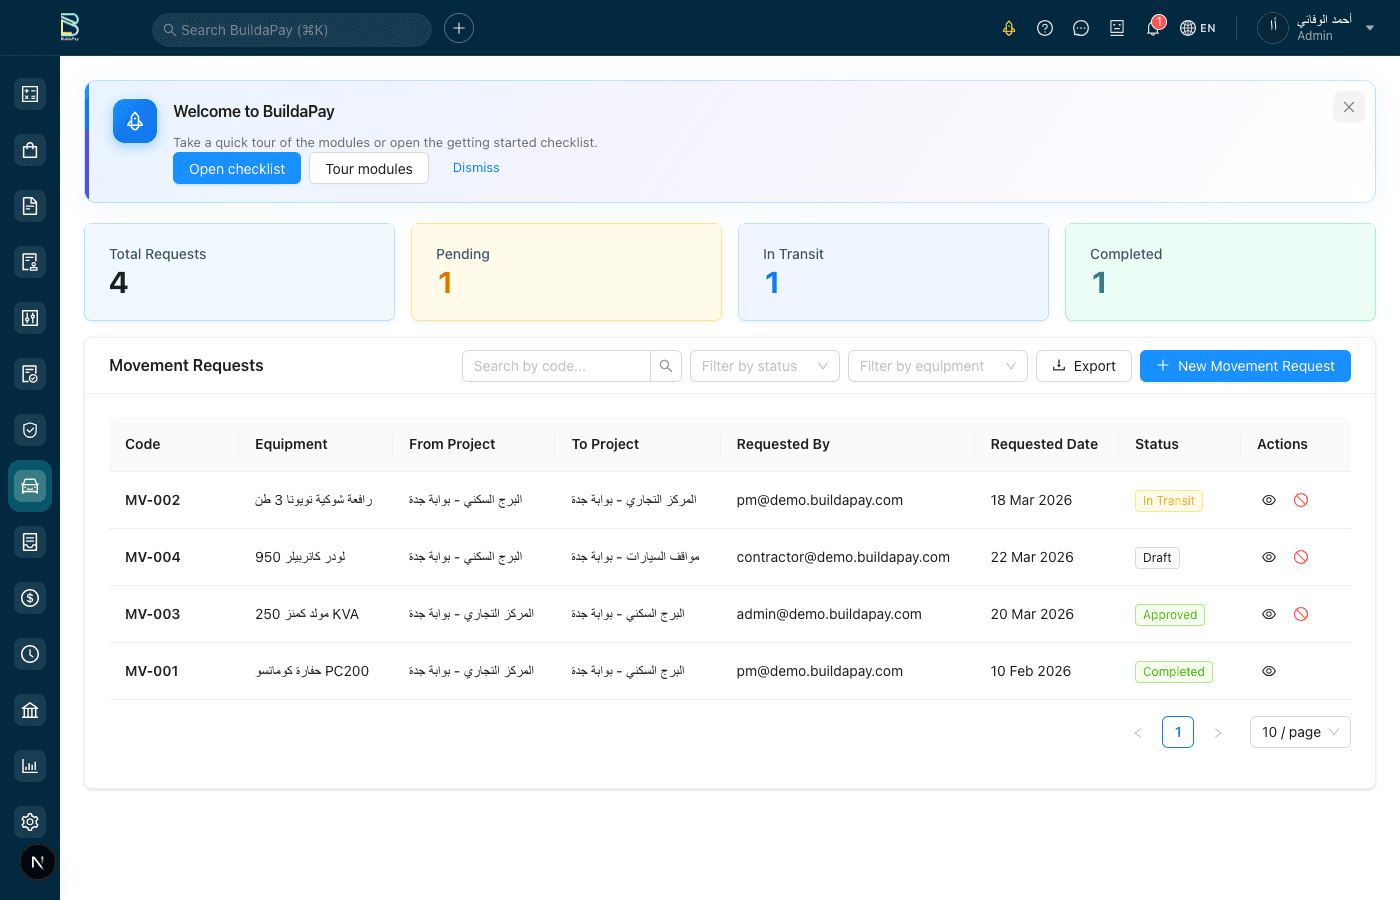View MV-004 request using eye icon
Viewport: 1400px width, 900px height.
1269,557
